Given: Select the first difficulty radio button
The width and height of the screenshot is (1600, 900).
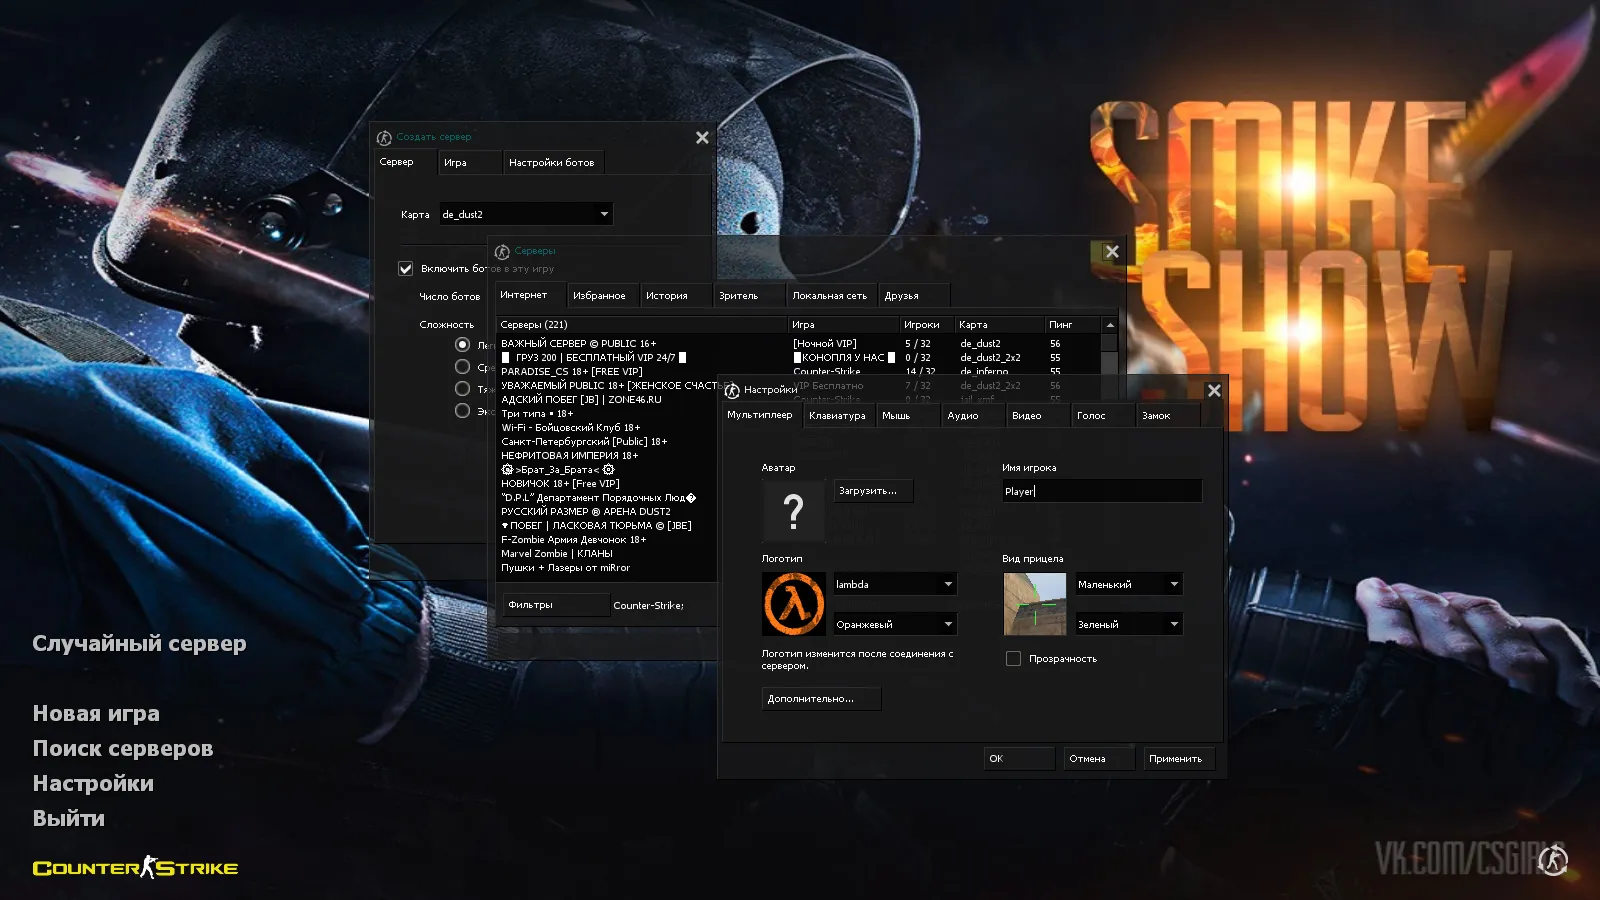Looking at the screenshot, I should point(462,345).
